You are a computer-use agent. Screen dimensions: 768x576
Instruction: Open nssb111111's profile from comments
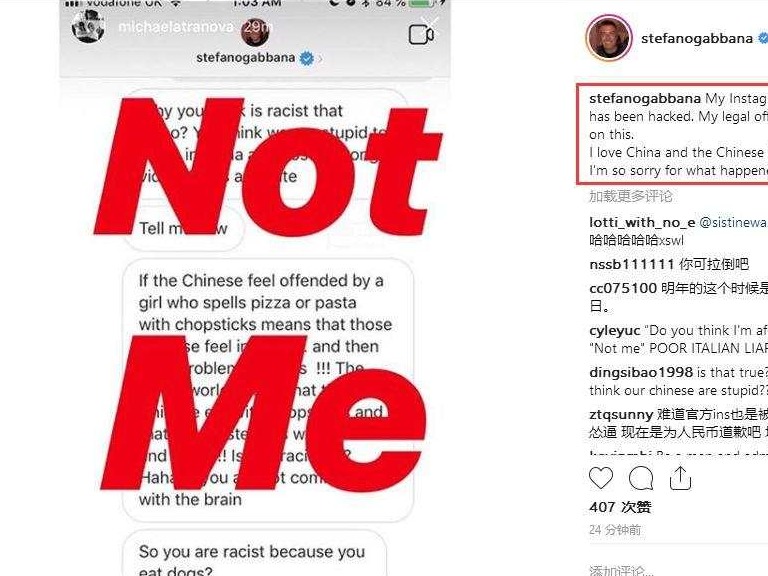point(632,264)
